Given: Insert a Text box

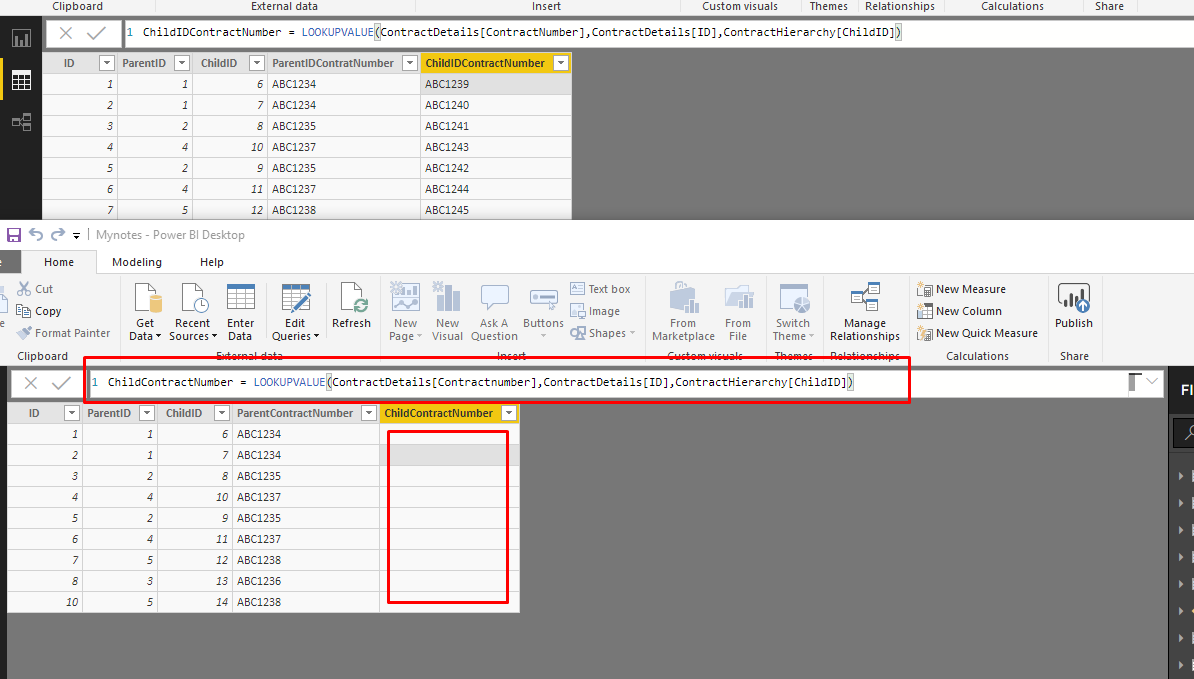Looking at the screenshot, I should click(x=600, y=289).
